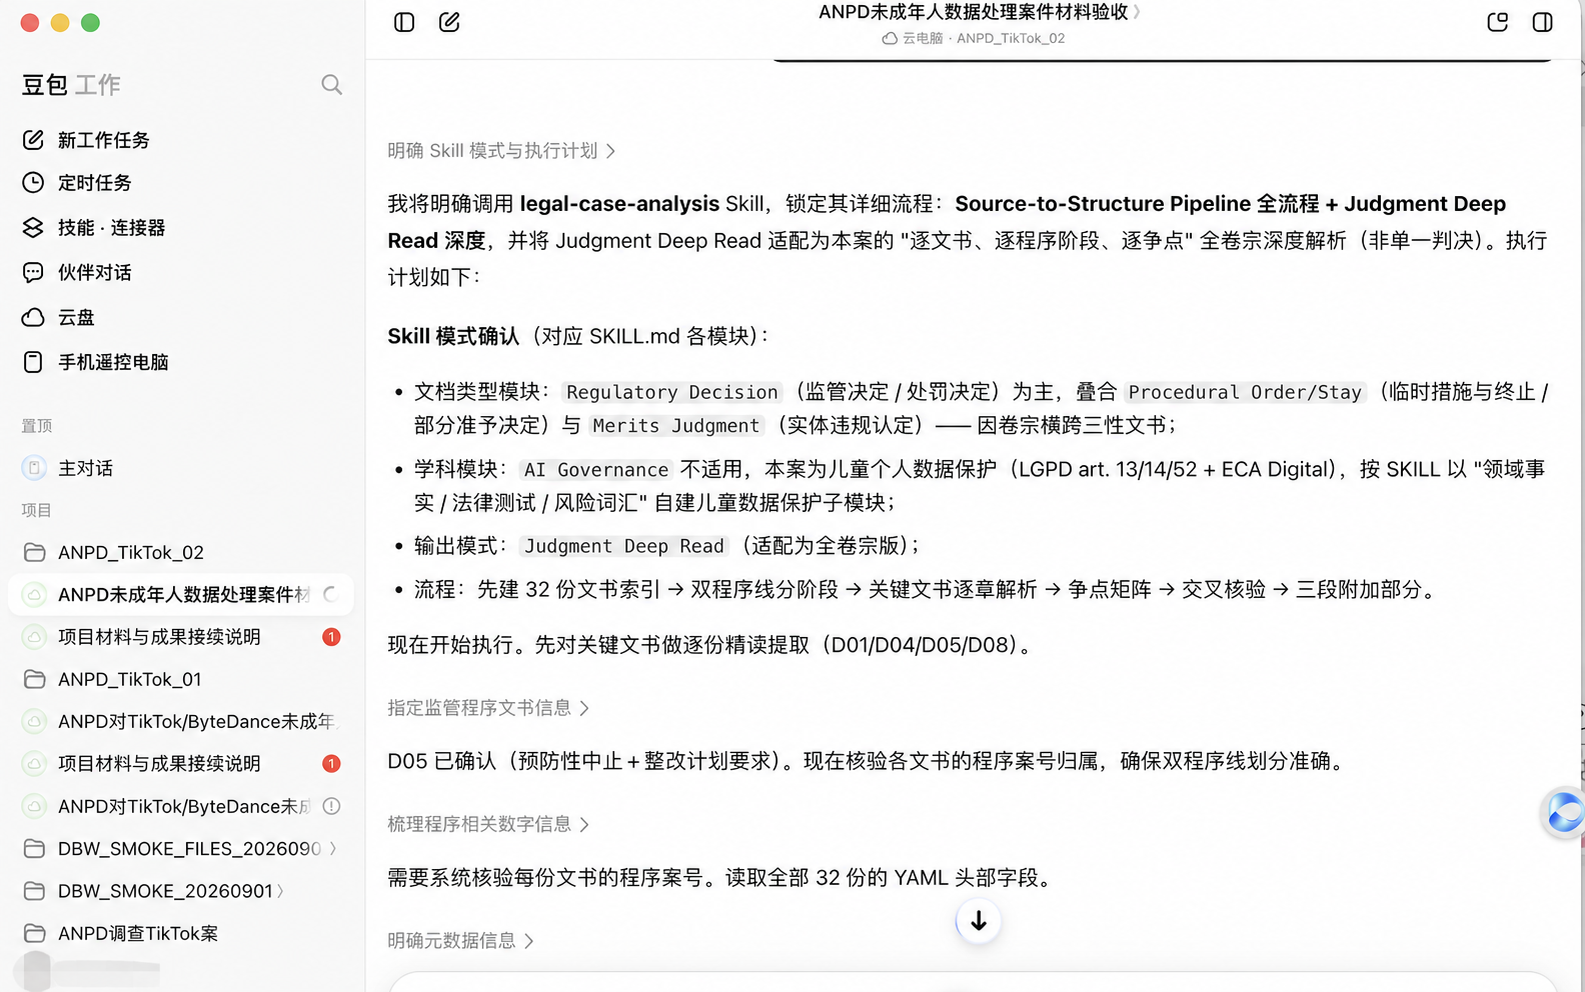Click the Procedural Order/Stay code tag
The width and height of the screenshot is (1585, 992).
click(x=1245, y=392)
